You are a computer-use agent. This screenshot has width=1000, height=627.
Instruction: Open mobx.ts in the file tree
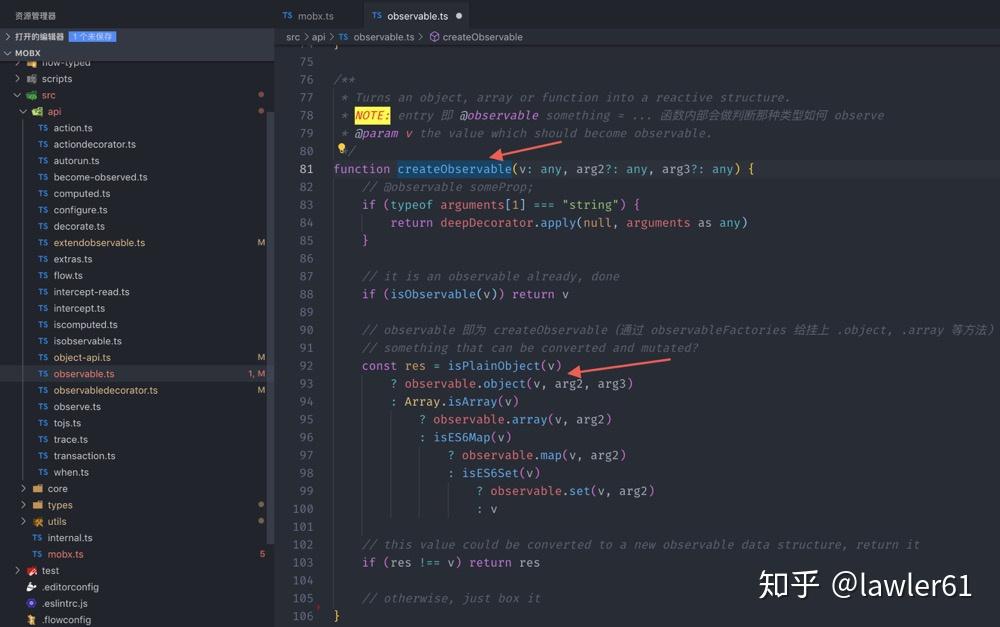pyautogui.click(x=65, y=554)
